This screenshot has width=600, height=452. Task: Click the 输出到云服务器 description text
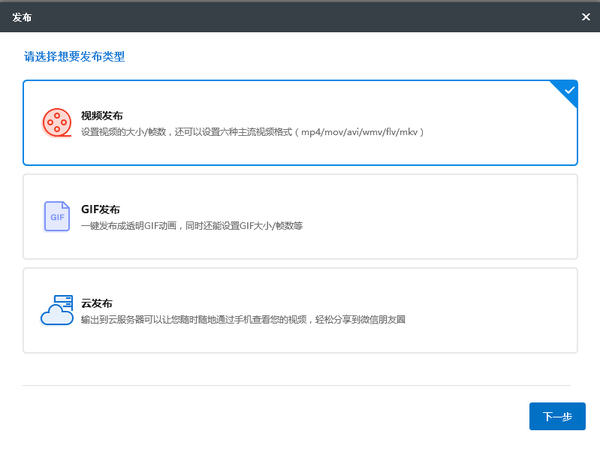(x=243, y=320)
